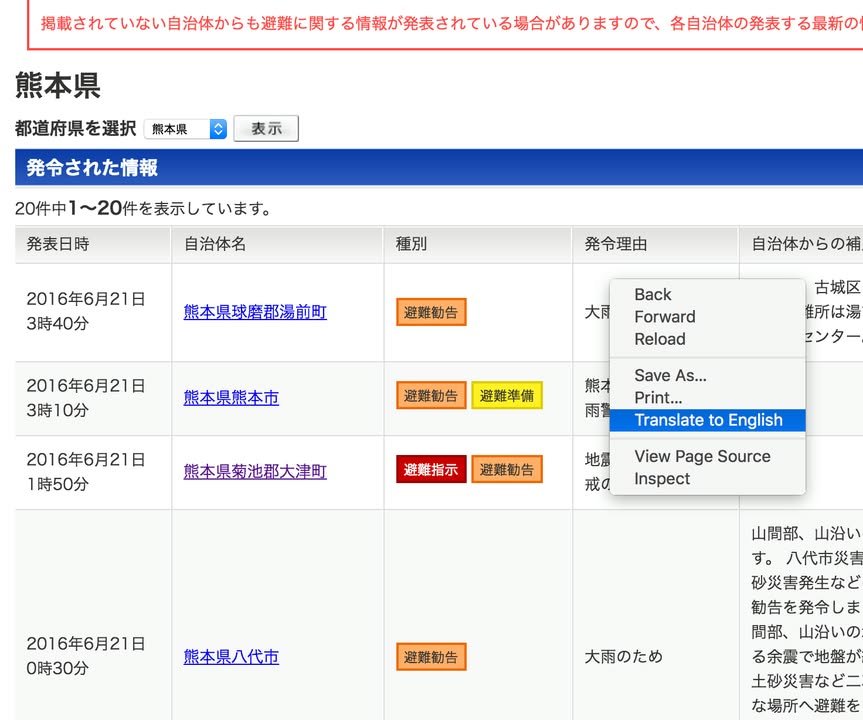Choose Forward from the context menu
Image resolution: width=863 pixels, height=720 pixels.
[664, 316]
